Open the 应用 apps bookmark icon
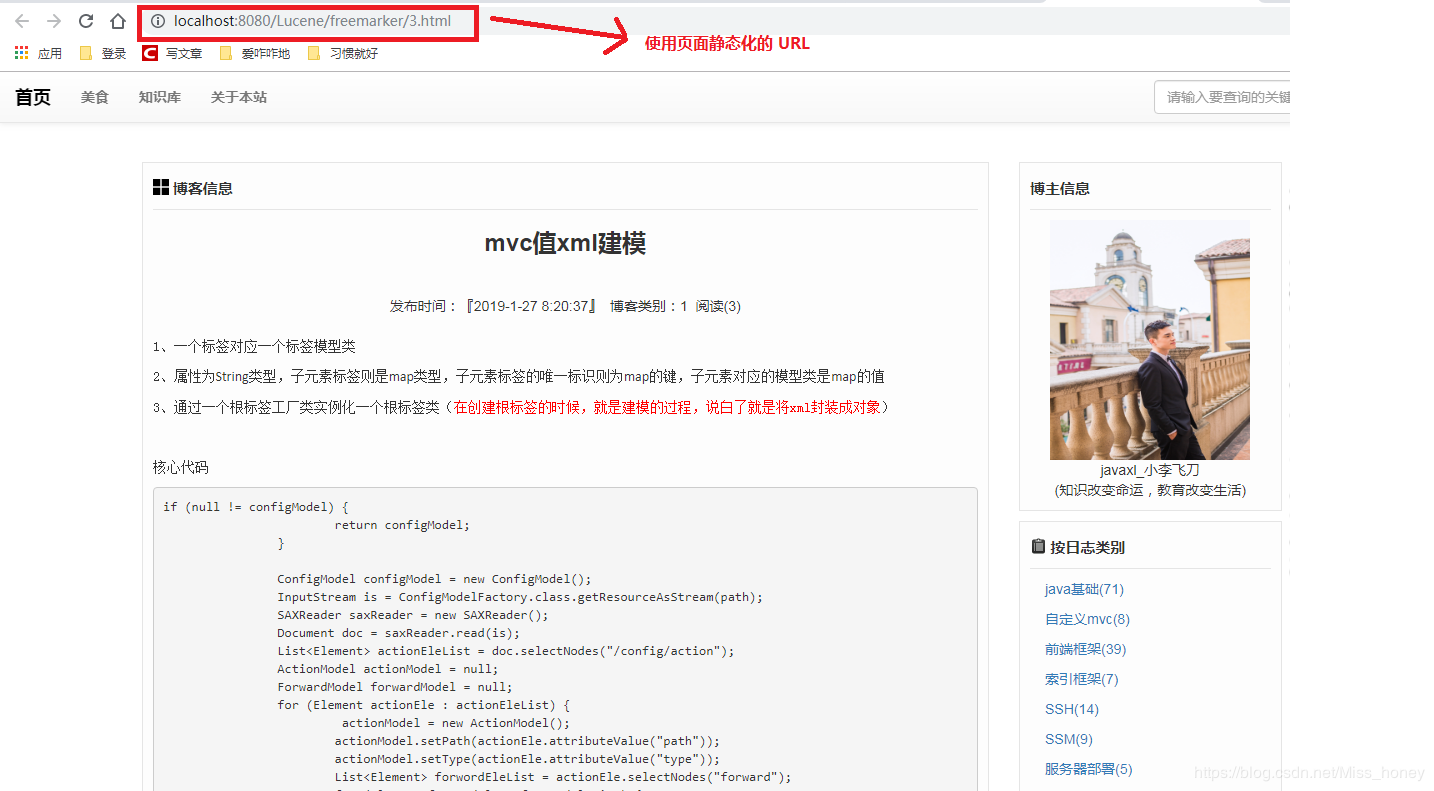This screenshot has width=1434, height=791. click(22, 53)
